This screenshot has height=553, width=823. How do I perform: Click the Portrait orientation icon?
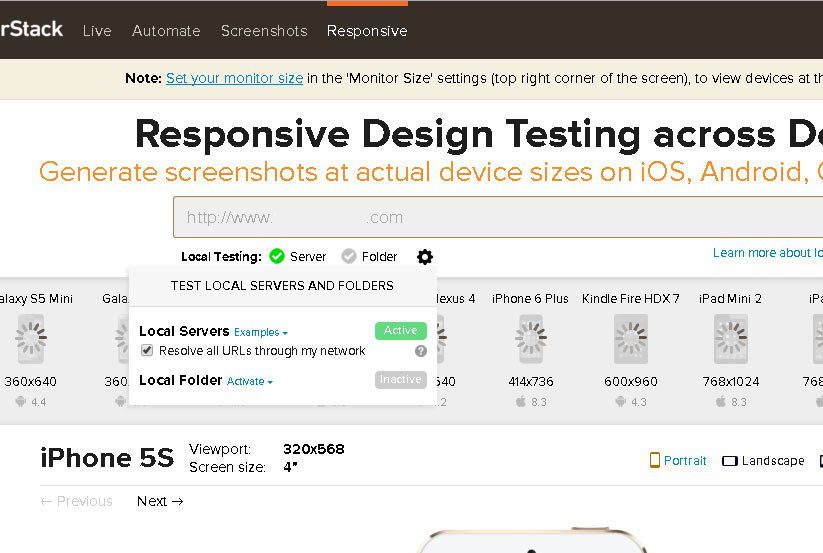pyautogui.click(x=655, y=461)
